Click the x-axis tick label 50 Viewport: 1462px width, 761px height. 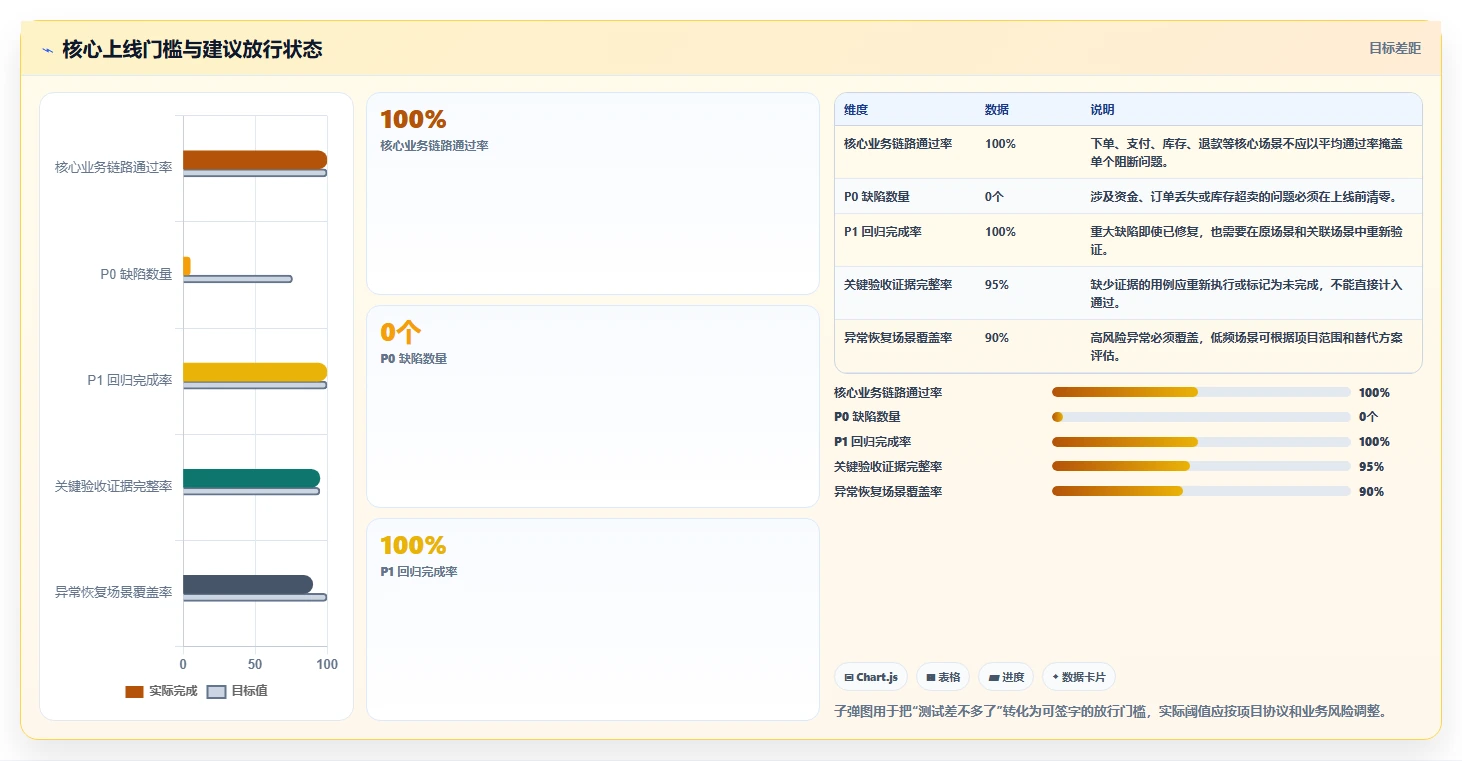click(255, 664)
